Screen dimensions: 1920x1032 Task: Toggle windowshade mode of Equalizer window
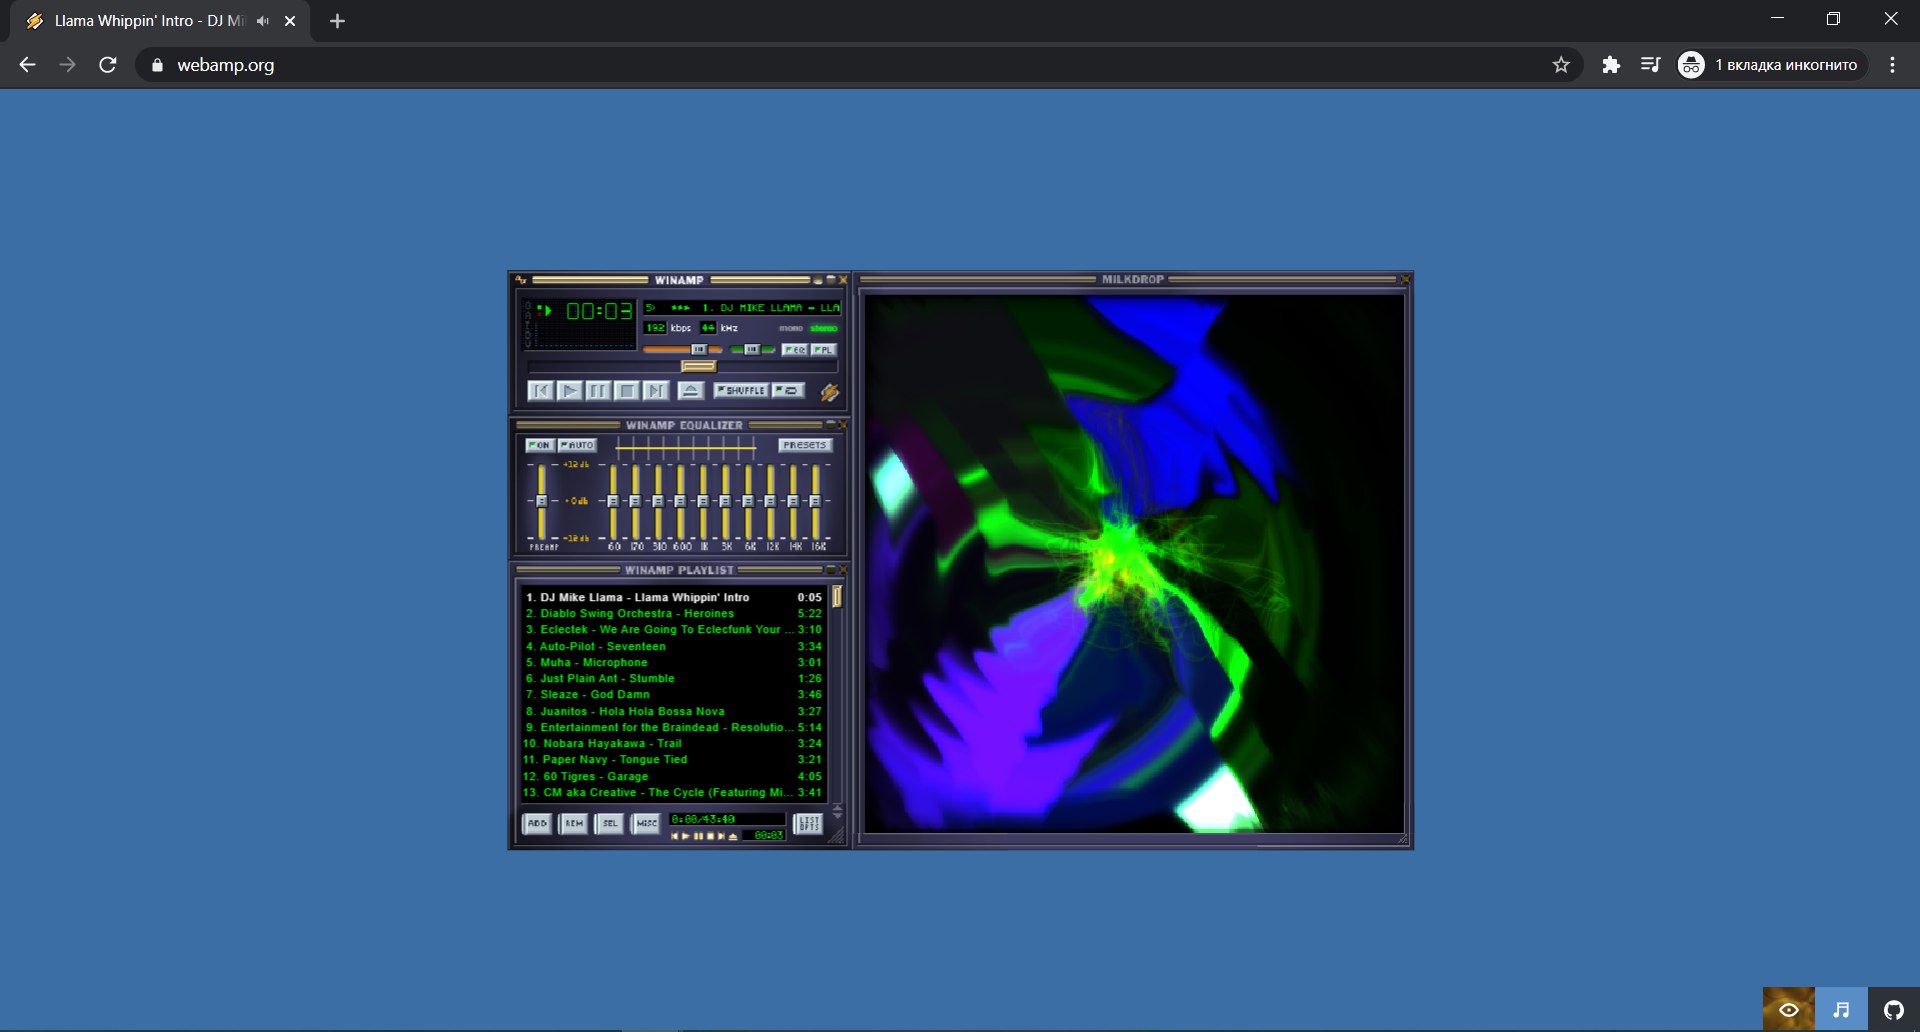click(x=830, y=425)
